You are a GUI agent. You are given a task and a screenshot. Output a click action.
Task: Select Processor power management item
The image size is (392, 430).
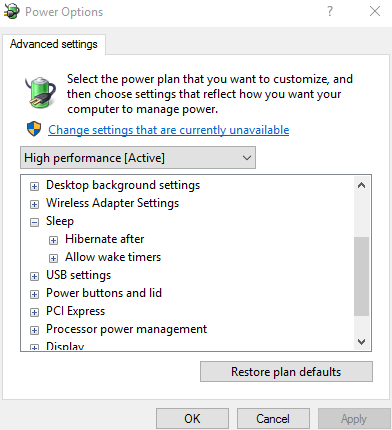coord(126,329)
